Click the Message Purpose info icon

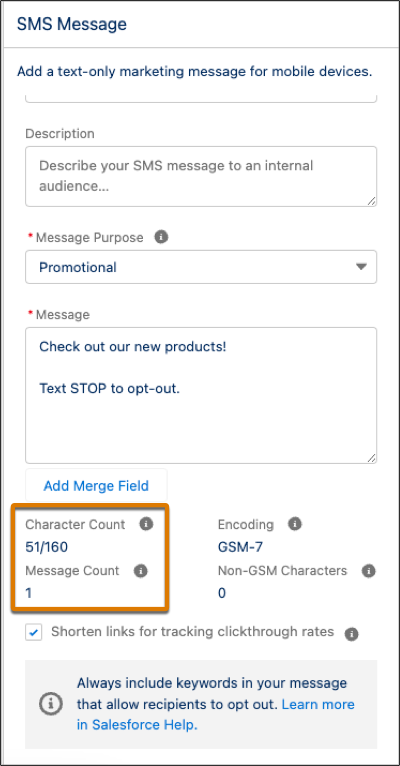pyautogui.click(x=161, y=237)
